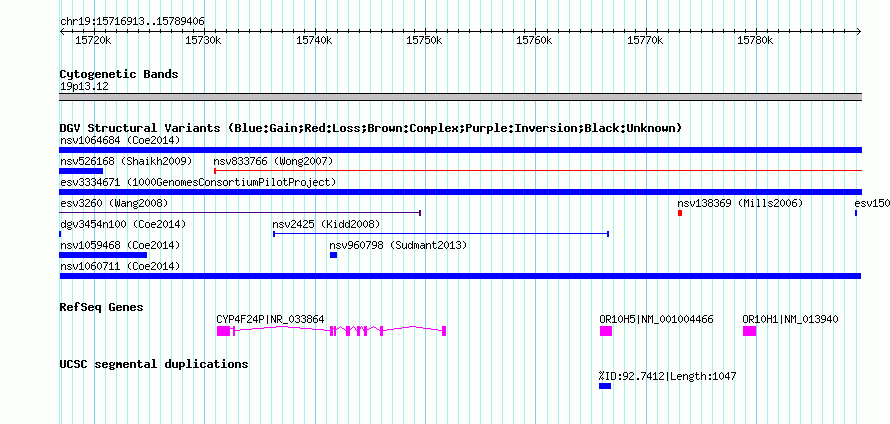Select the nsv1059468 (Coe2014) blue bar
Image resolution: width=890 pixels, height=424 pixels.
click(103, 255)
